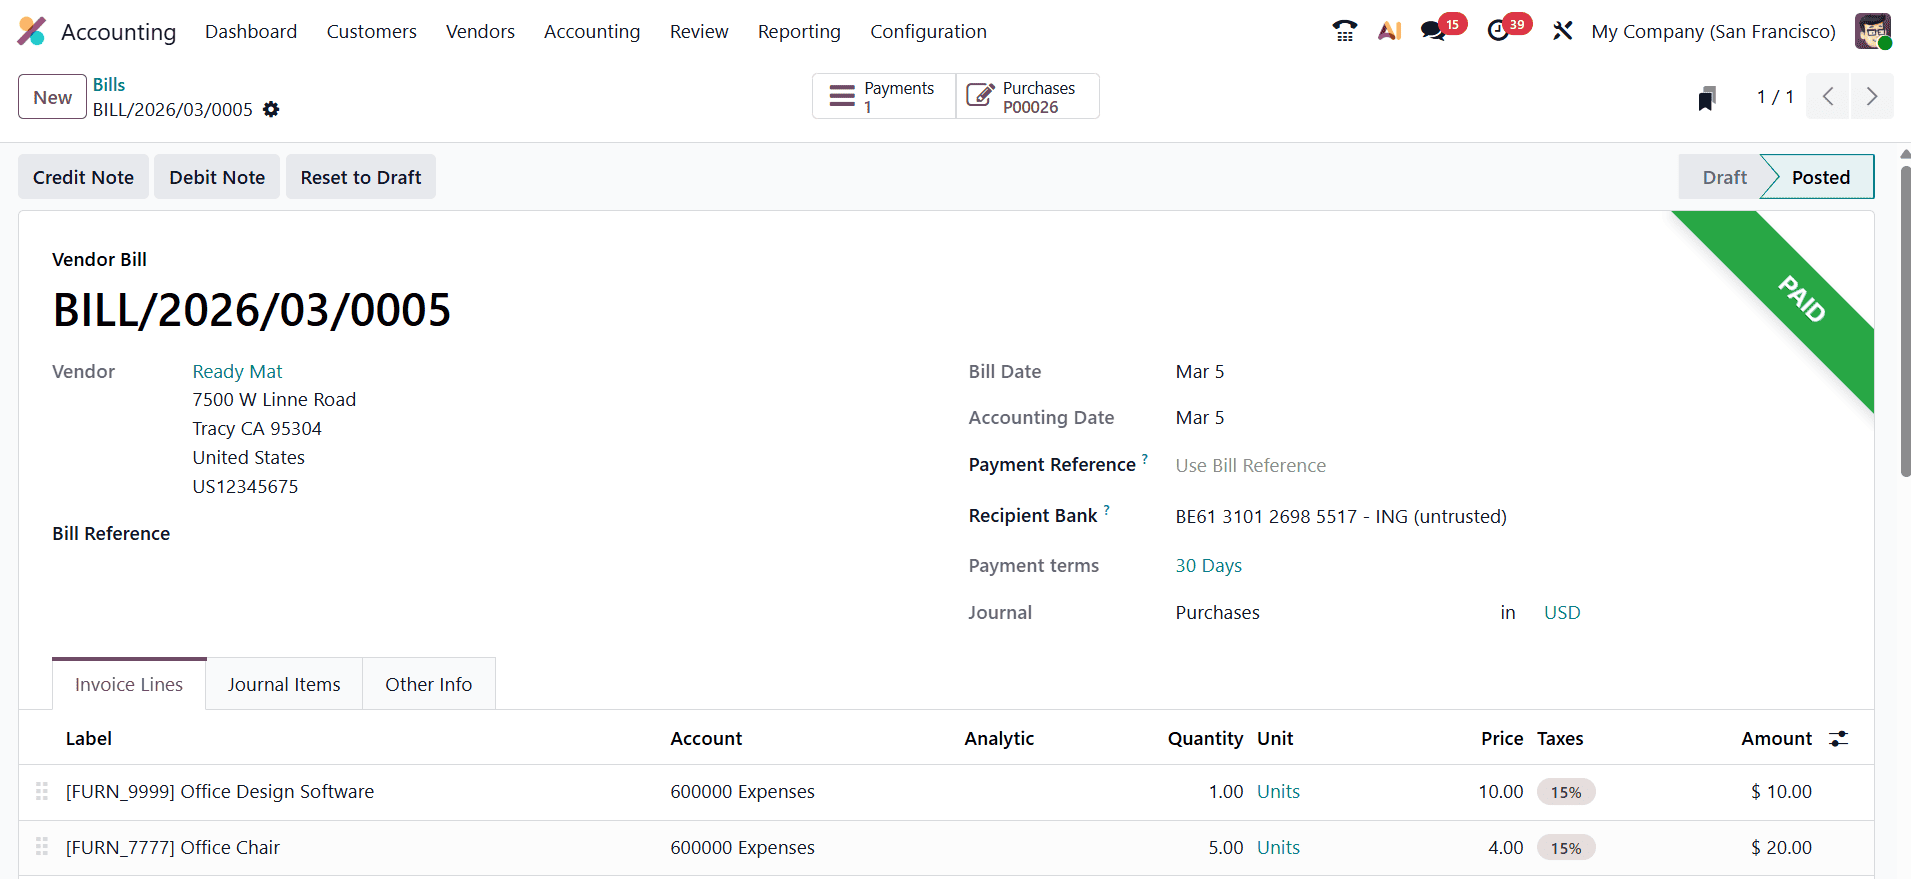This screenshot has width=1911, height=879.
Task: Click the Journal value Purchases
Action: 1217,612
